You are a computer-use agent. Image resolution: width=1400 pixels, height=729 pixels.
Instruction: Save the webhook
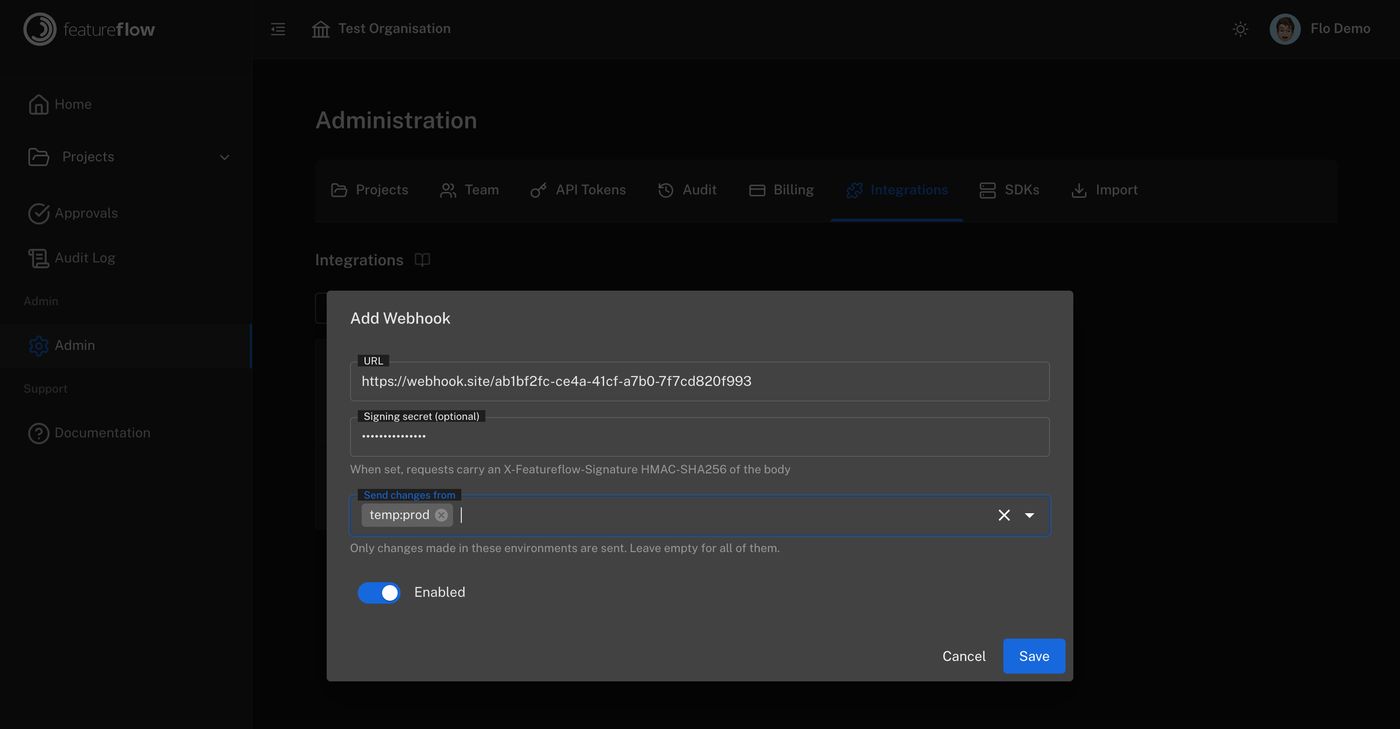point(1034,656)
